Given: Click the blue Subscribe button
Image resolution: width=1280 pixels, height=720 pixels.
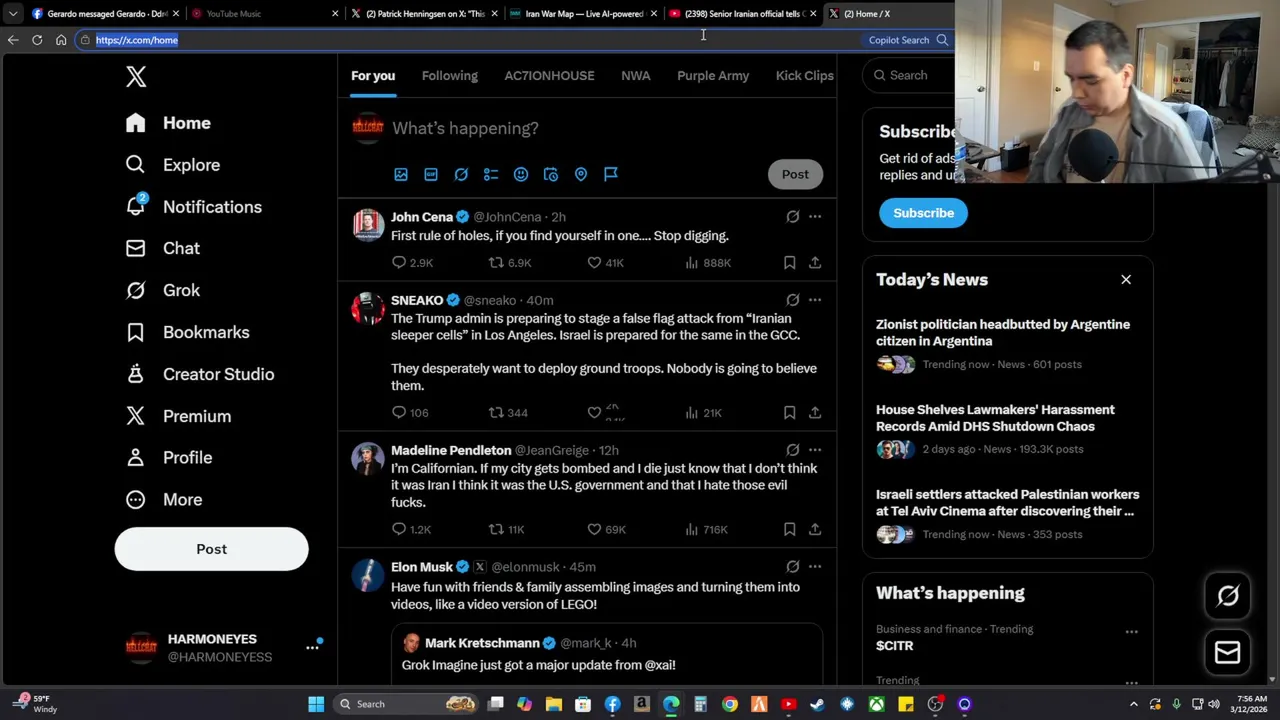Looking at the screenshot, I should (923, 213).
